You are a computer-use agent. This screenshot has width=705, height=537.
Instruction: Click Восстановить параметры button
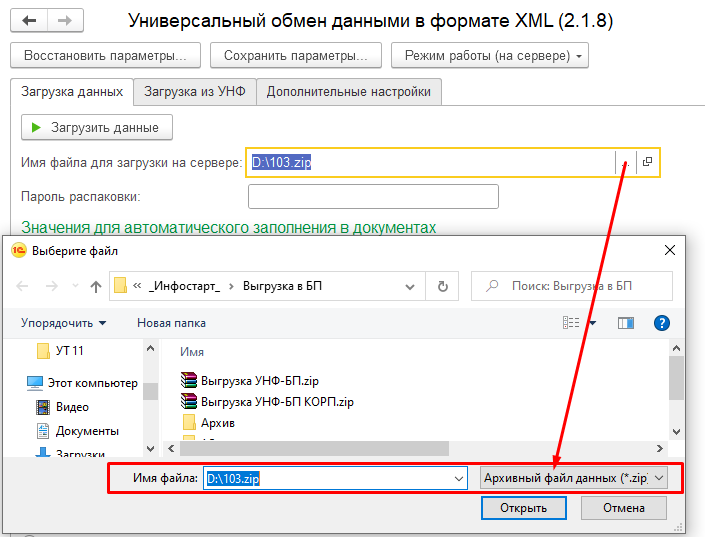[105, 55]
